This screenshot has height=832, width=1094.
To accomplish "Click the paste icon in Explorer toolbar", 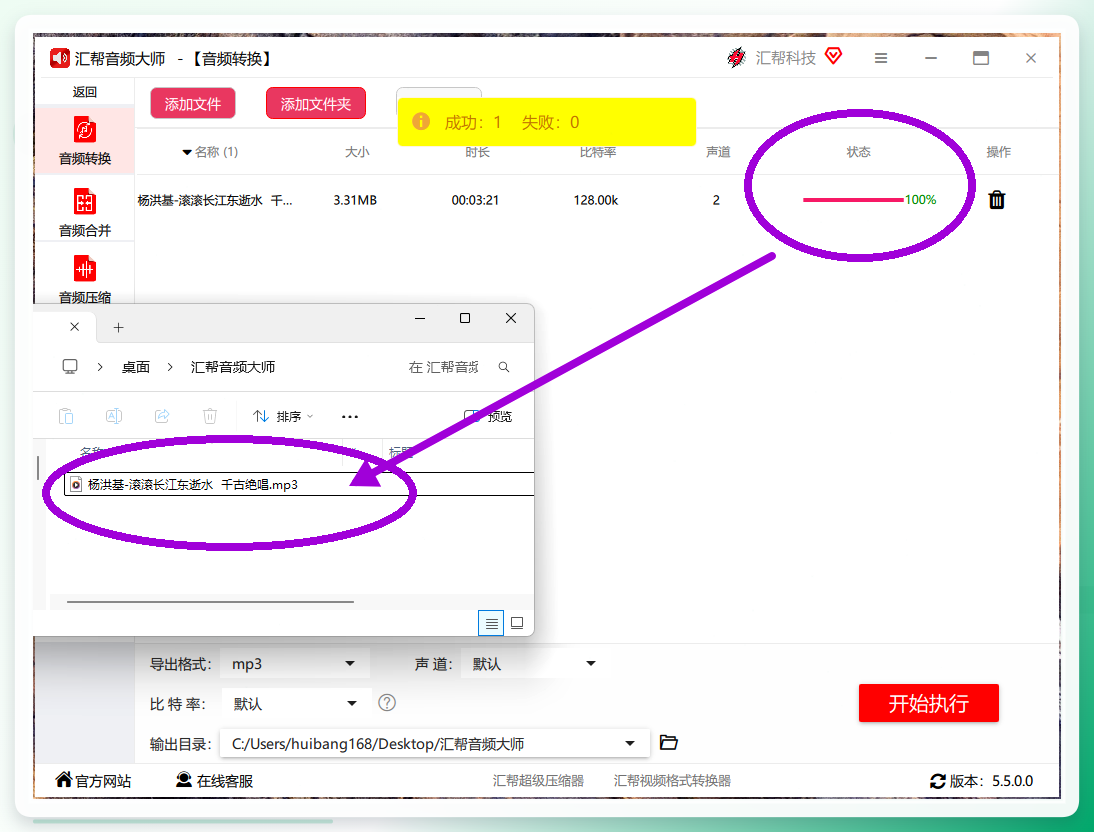I will coord(66,416).
